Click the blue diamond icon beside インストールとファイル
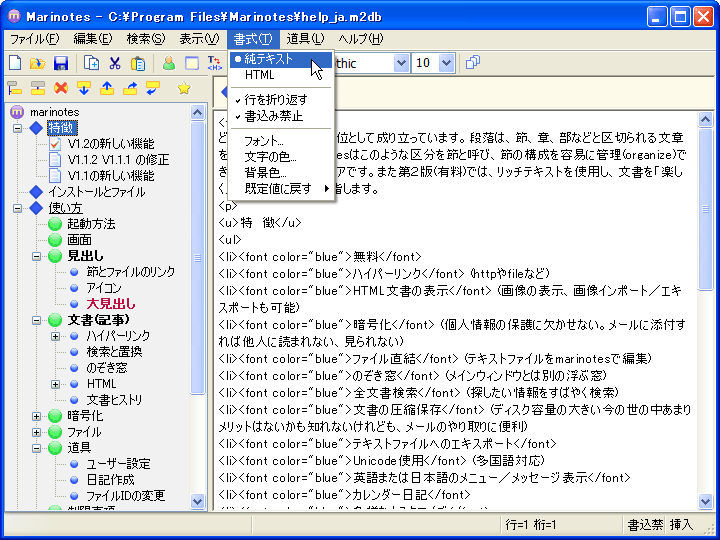Image resolution: width=720 pixels, height=540 pixels. click(36, 192)
